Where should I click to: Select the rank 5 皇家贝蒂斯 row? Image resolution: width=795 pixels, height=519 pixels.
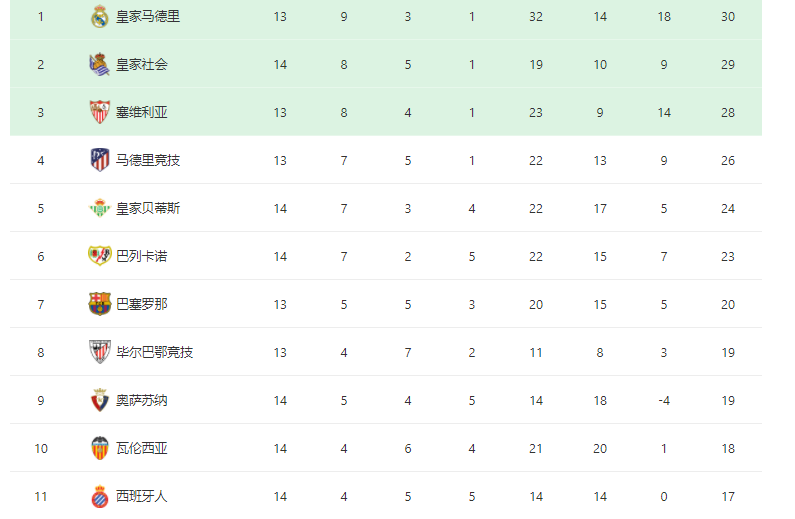386,208
